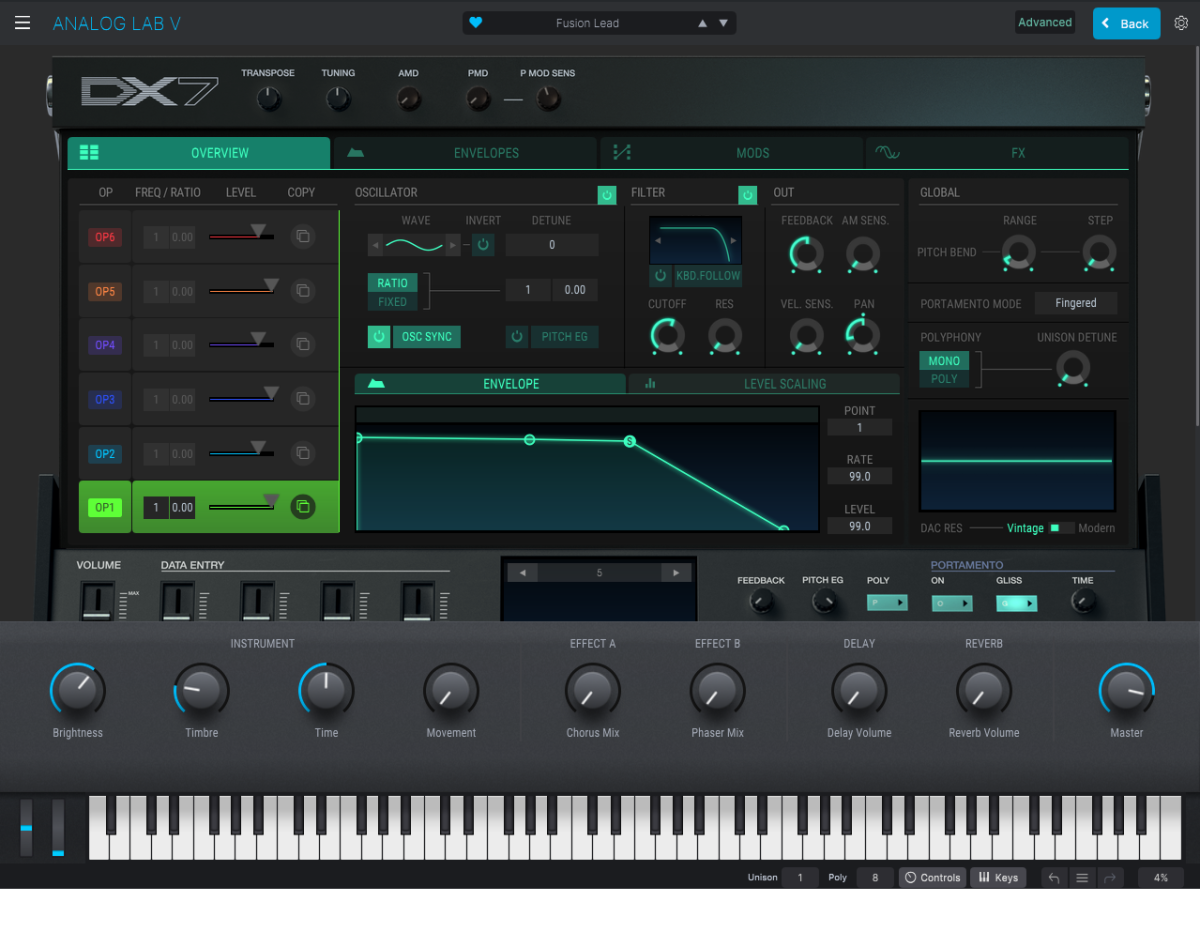Select the FIXED frequency mode
This screenshot has height=947, width=1200.
pyautogui.click(x=392, y=301)
